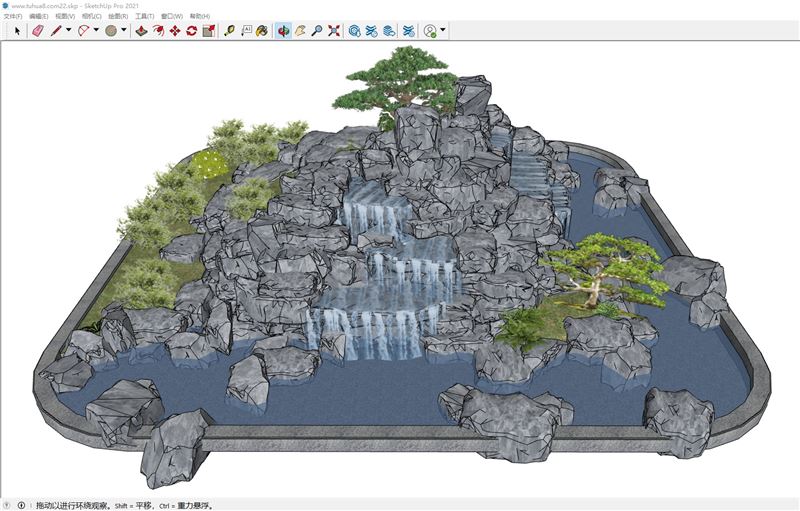
Task: Open the 视图(V) menu
Action: tap(65, 16)
